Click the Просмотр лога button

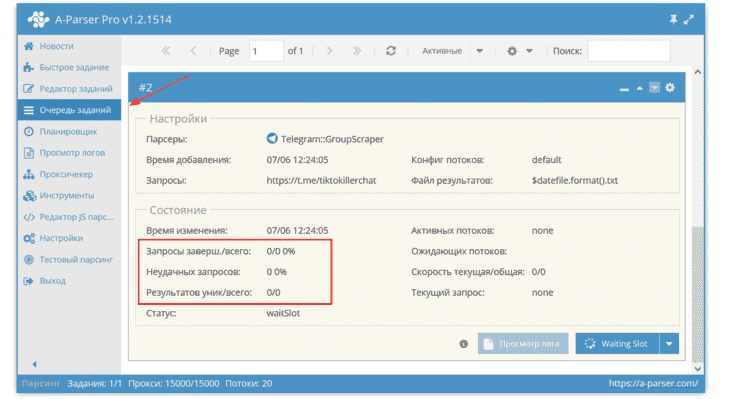[523, 344]
